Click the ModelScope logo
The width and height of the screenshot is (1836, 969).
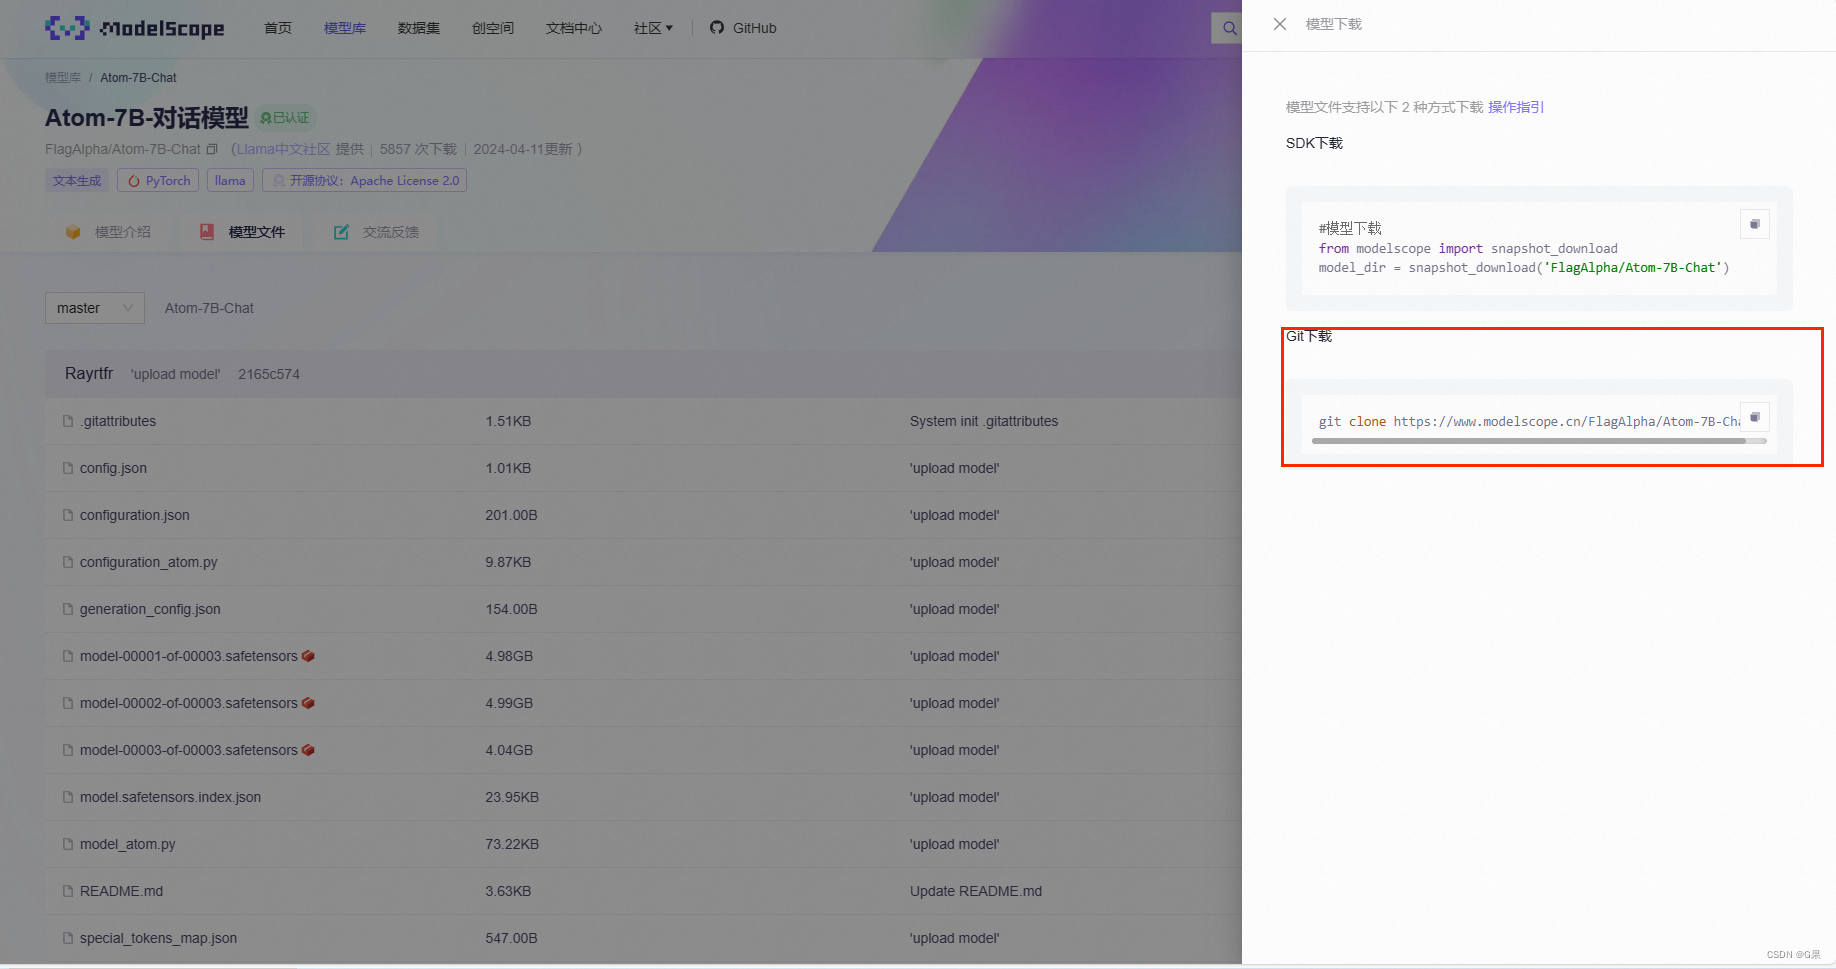[135, 28]
